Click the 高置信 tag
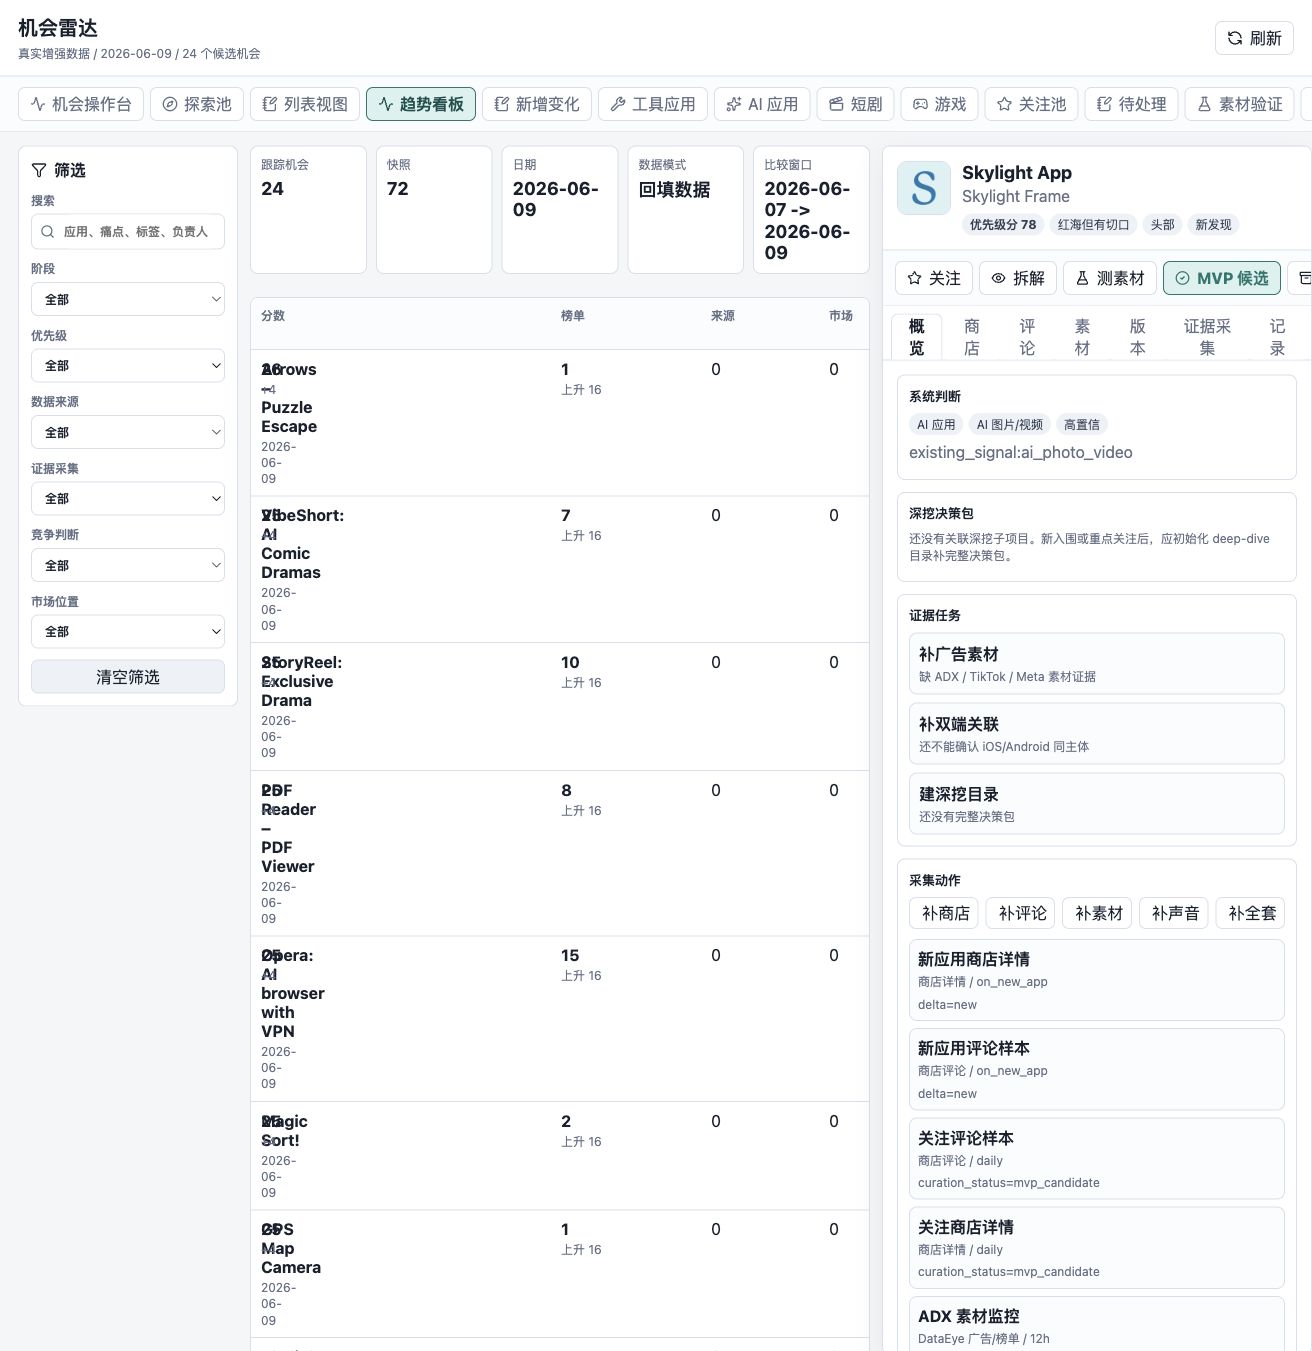1312x1351 pixels. pos(1082,425)
